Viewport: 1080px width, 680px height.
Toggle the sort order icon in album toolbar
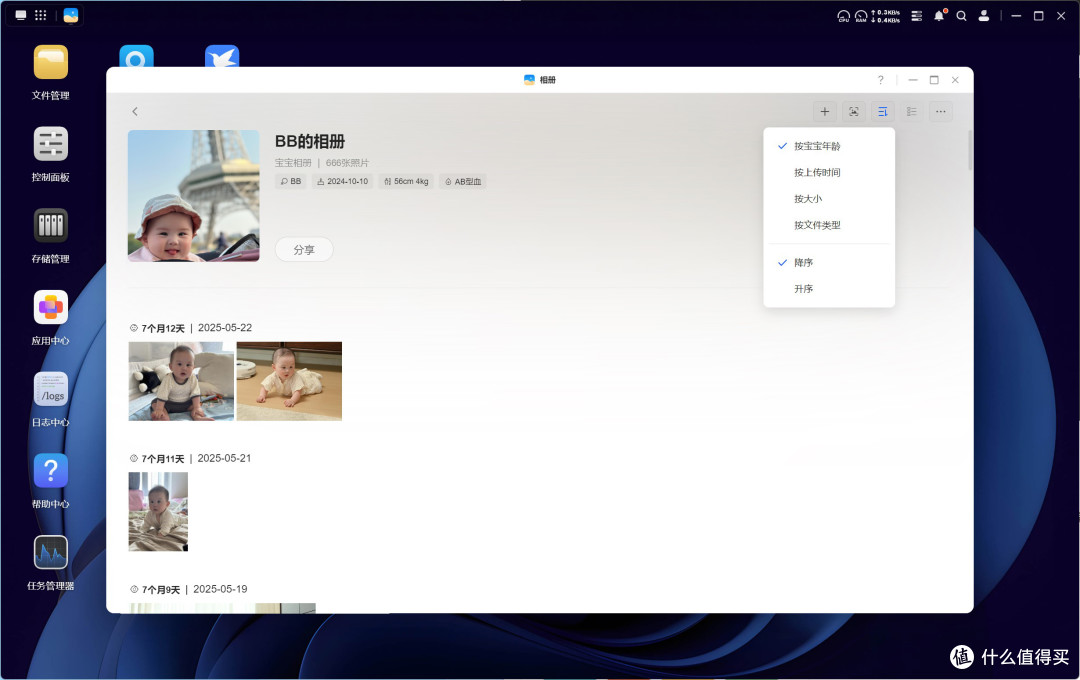pos(882,112)
